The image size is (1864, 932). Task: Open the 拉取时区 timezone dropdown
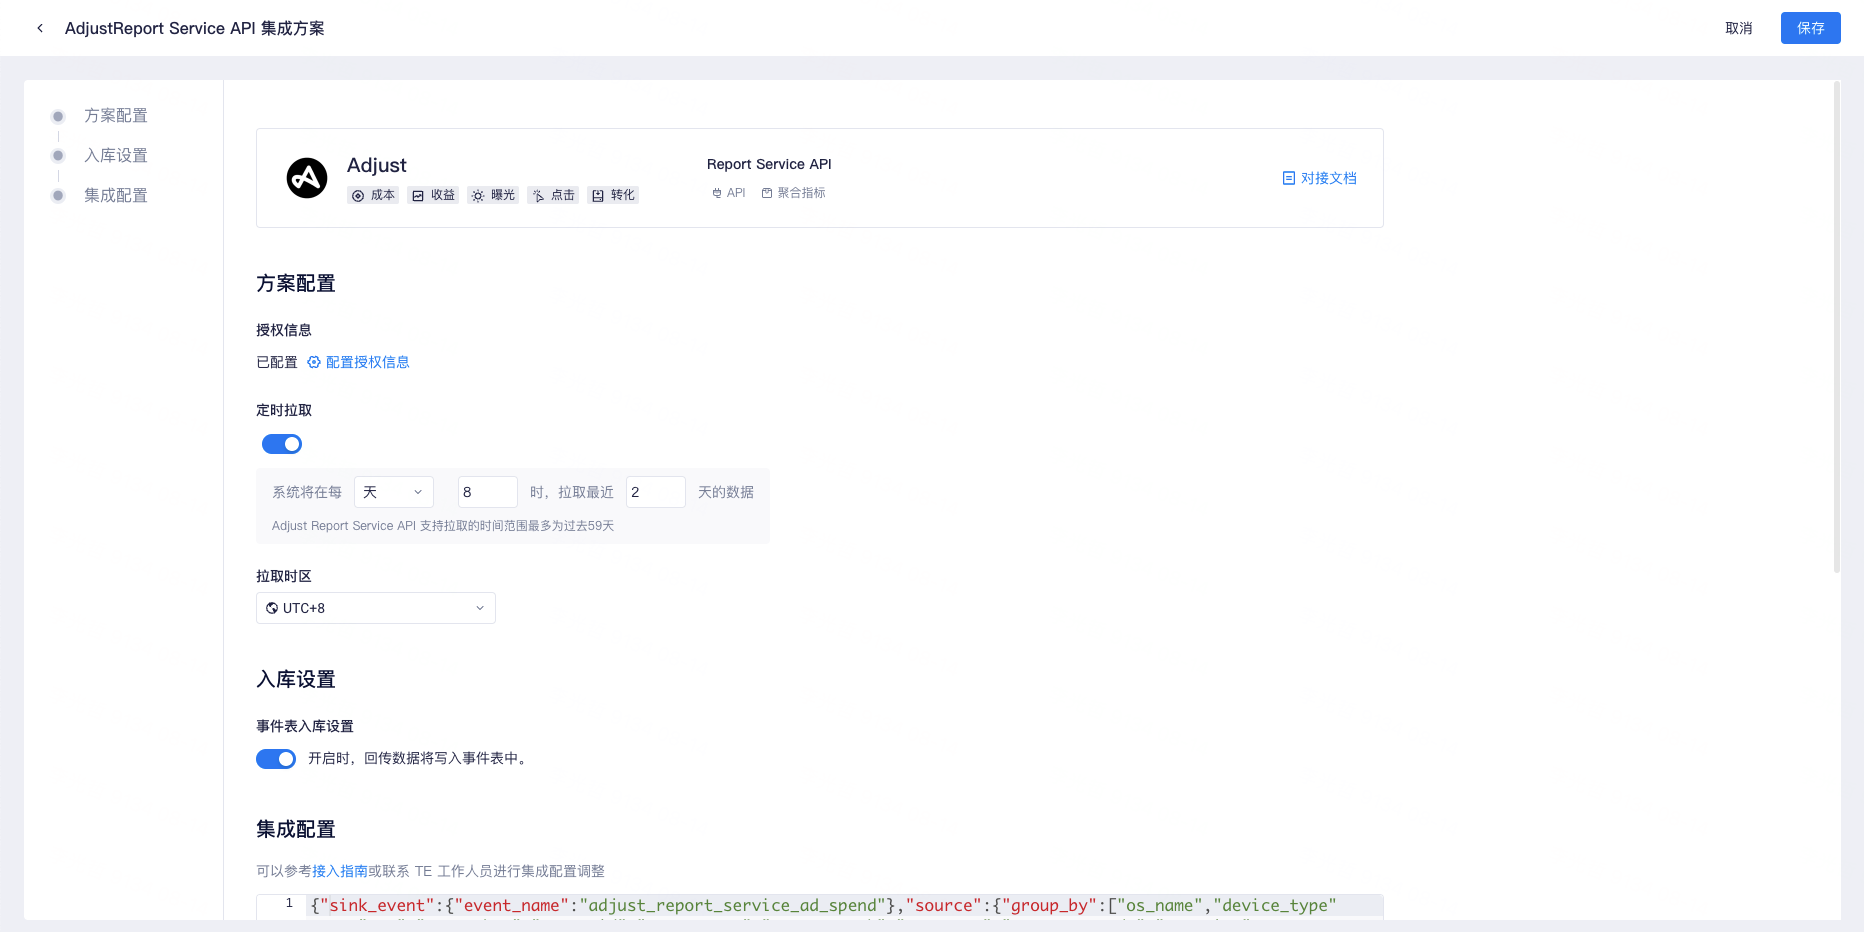click(375, 607)
